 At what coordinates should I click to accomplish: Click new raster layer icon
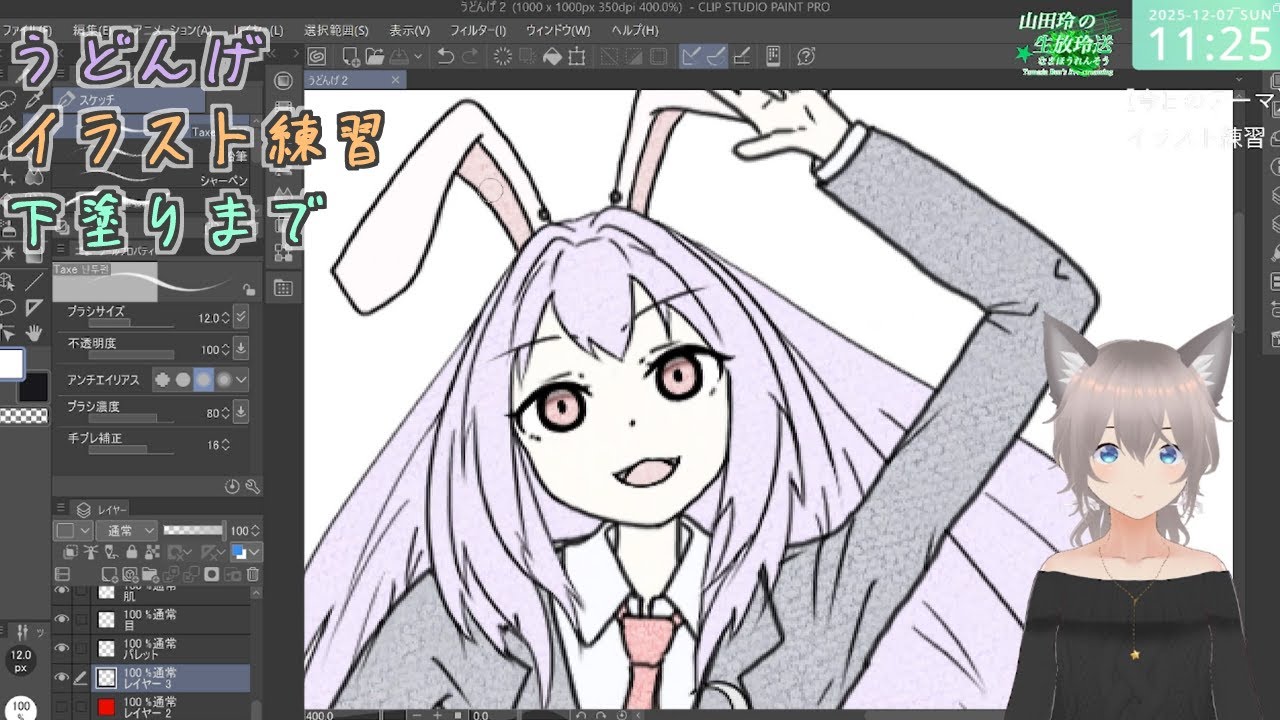coord(108,575)
